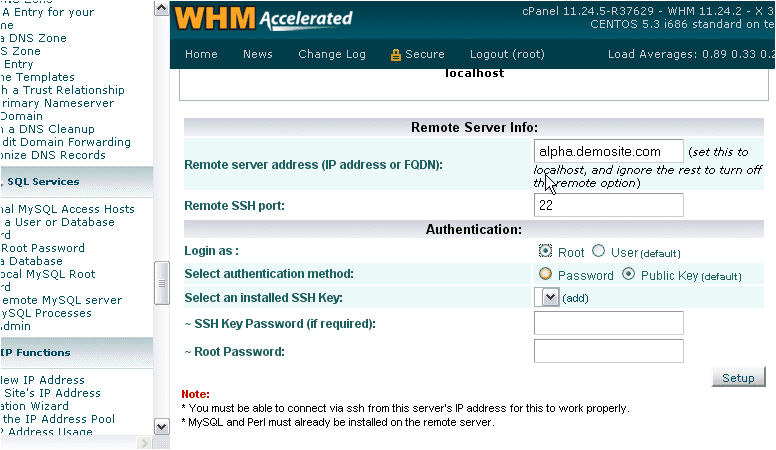The image size is (776, 450).
Task: Click Logout (root) link
Action: click(x=507, y=54)
